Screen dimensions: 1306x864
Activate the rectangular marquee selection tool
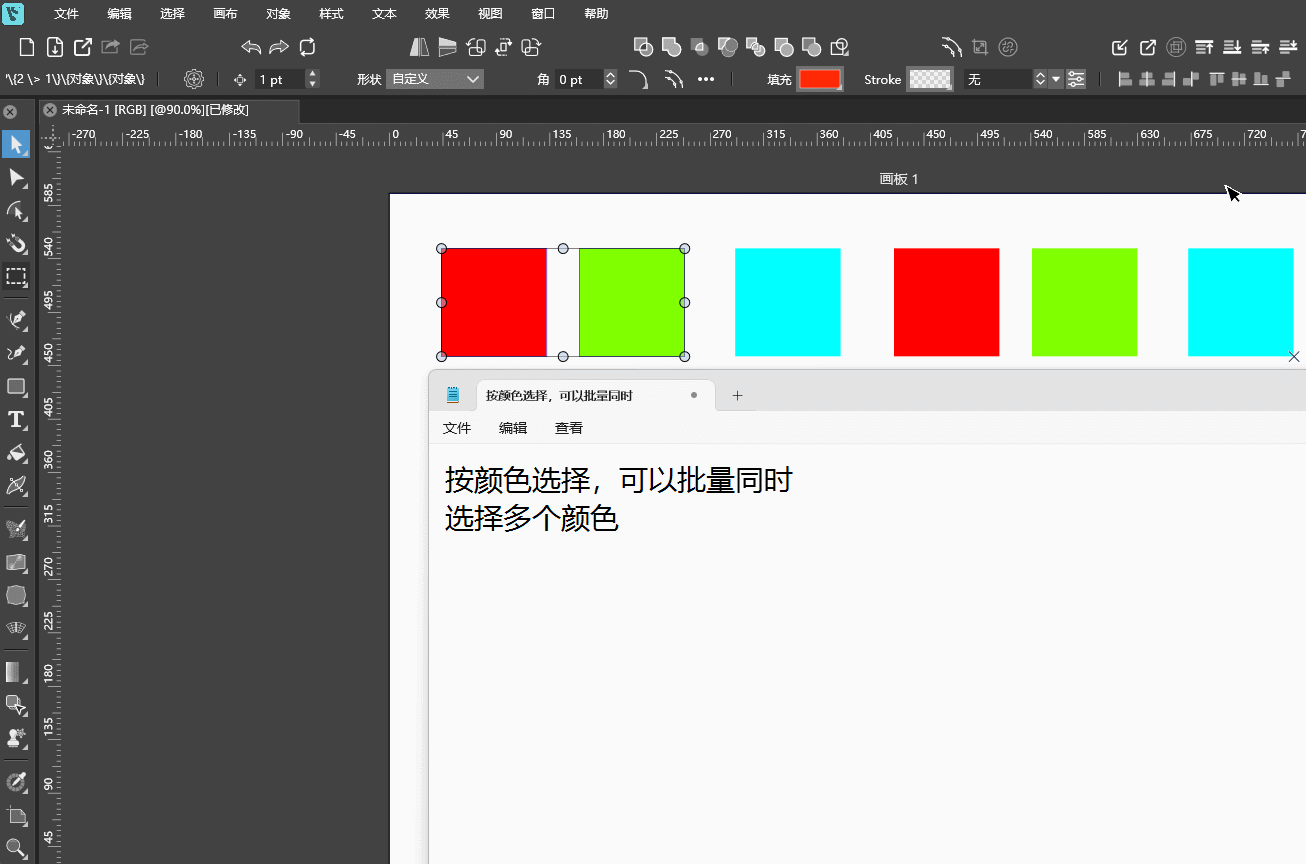tap(16, 276)
